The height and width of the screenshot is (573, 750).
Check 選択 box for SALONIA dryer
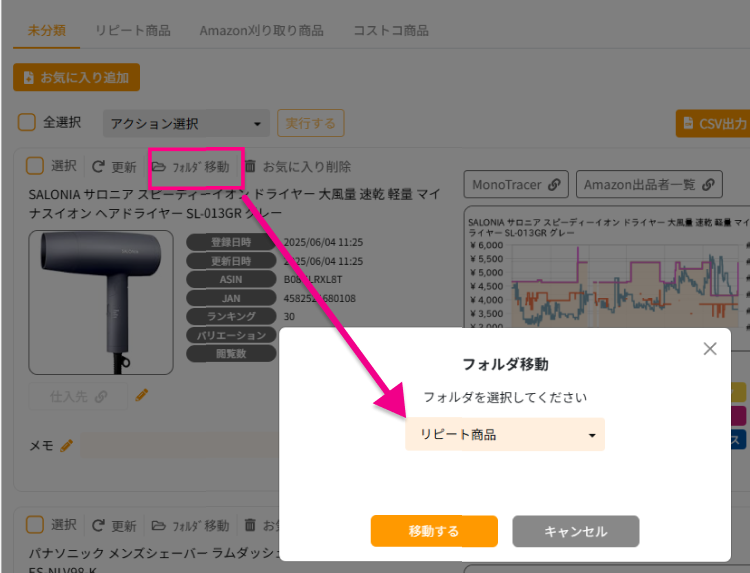(35, 166)
